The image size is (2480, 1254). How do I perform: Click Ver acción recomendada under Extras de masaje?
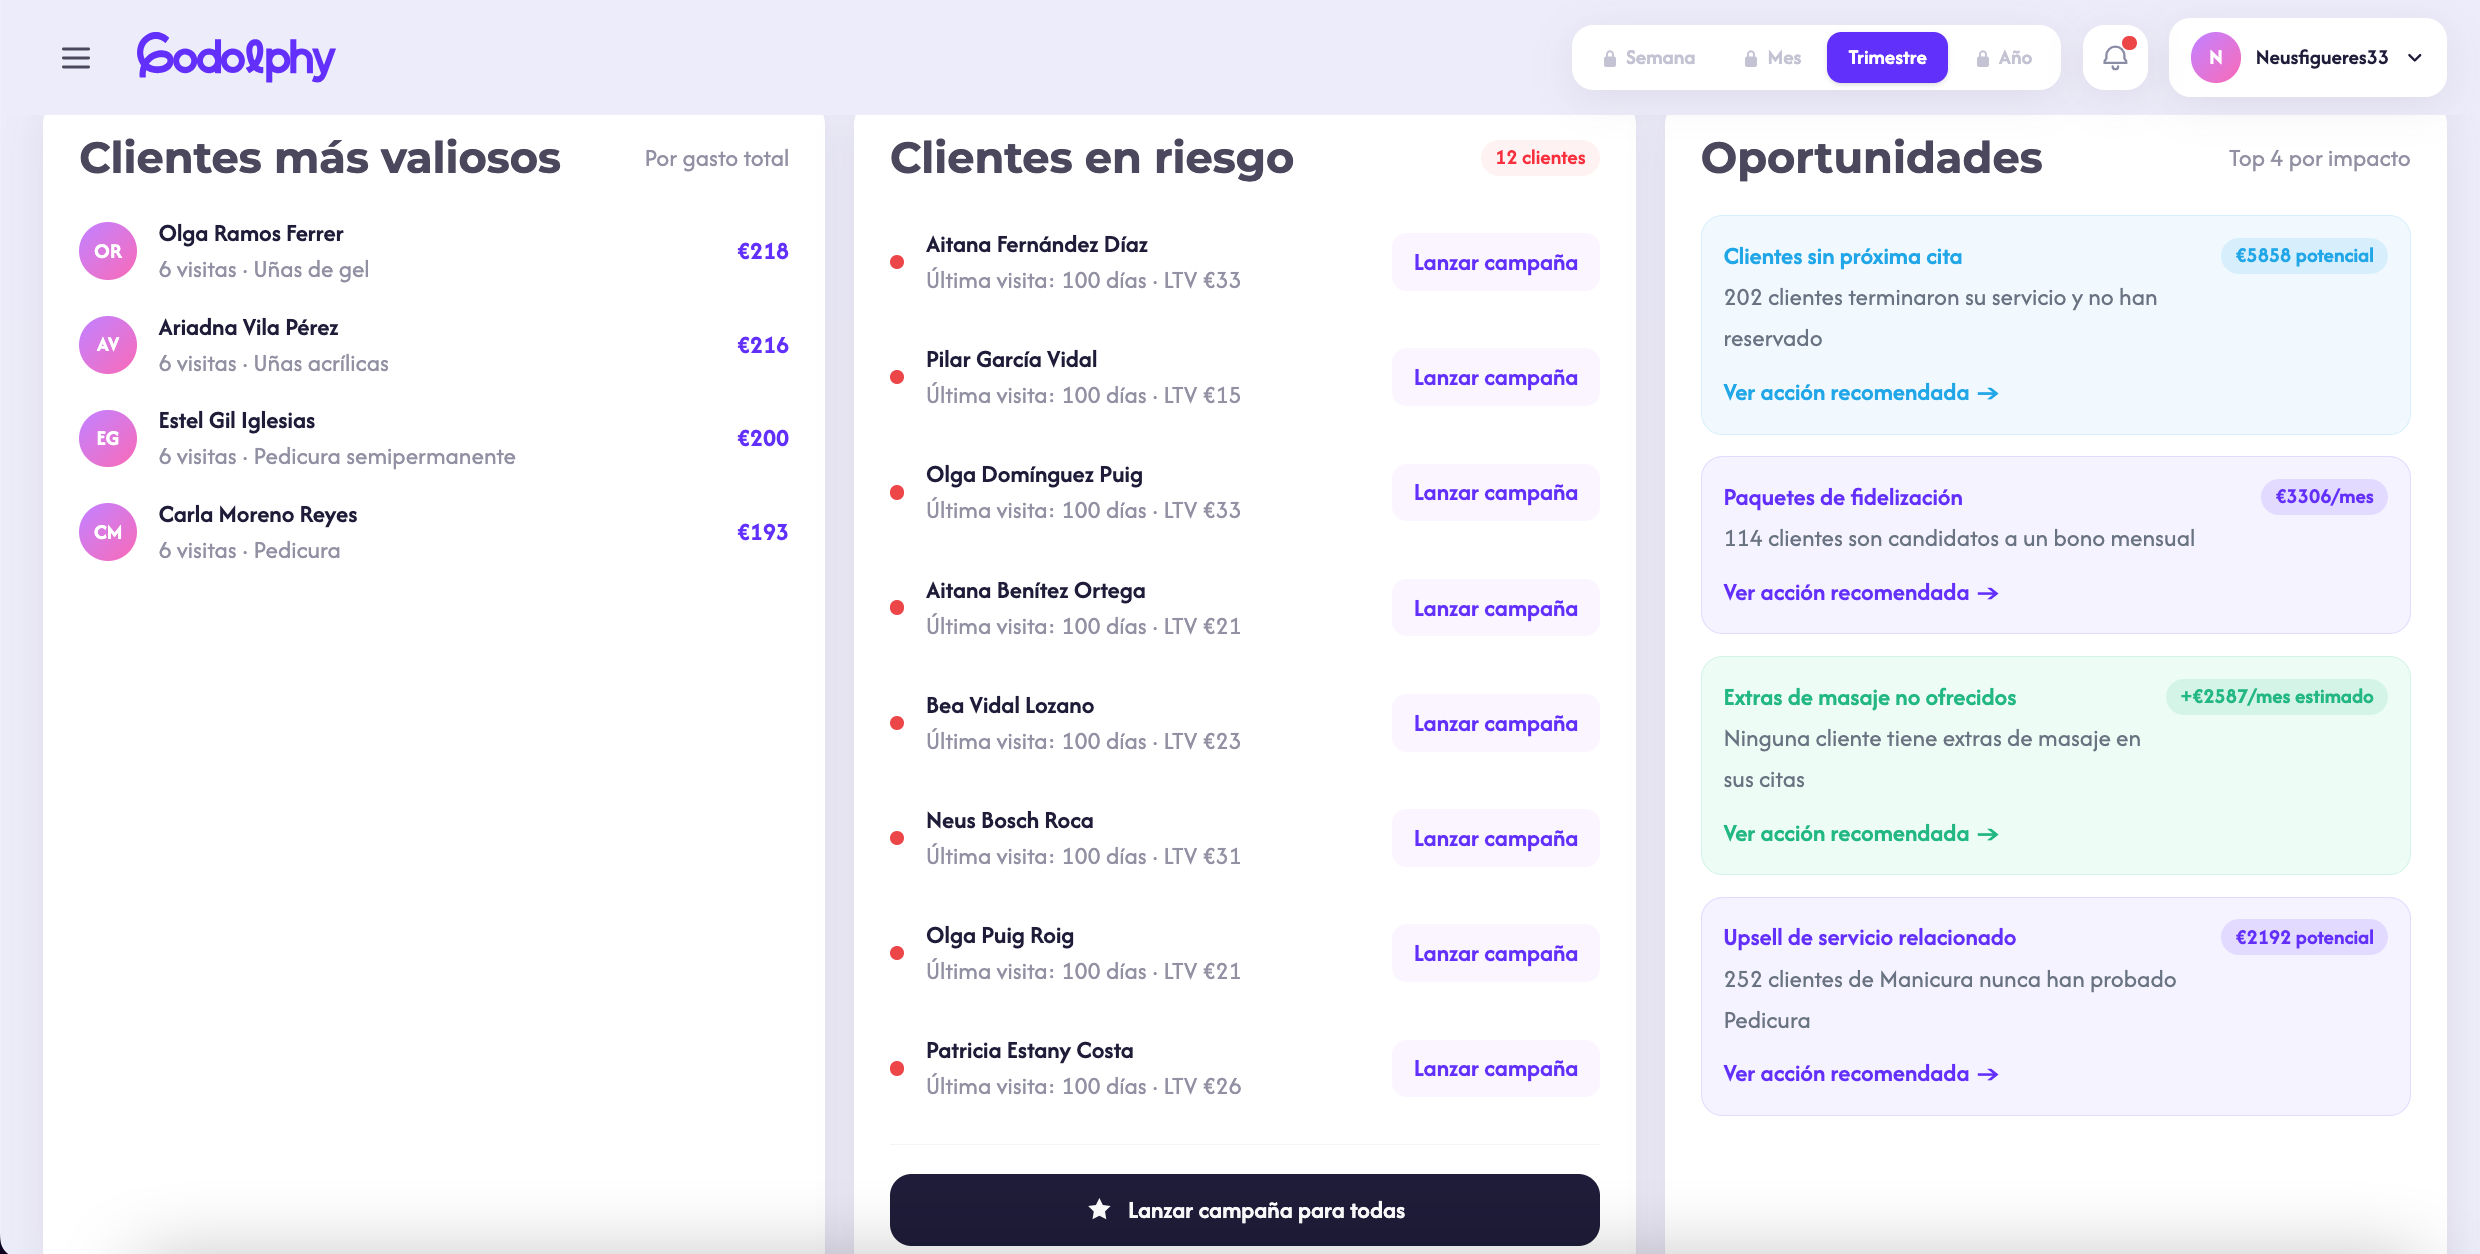1861,834
